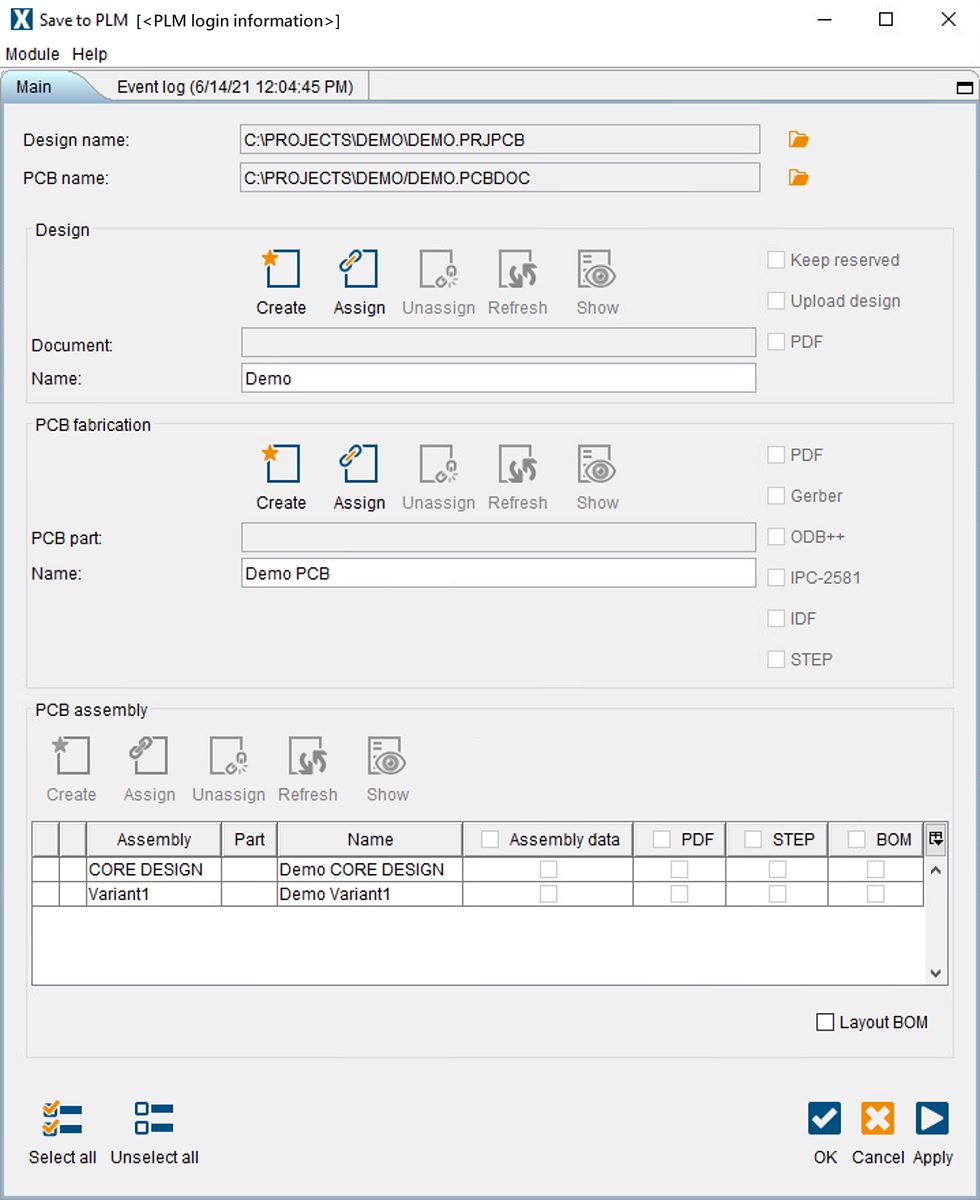Open folder icon beside PCB name
The height and width of the screenshot is (1200, 980).
[x=798, y=178]
